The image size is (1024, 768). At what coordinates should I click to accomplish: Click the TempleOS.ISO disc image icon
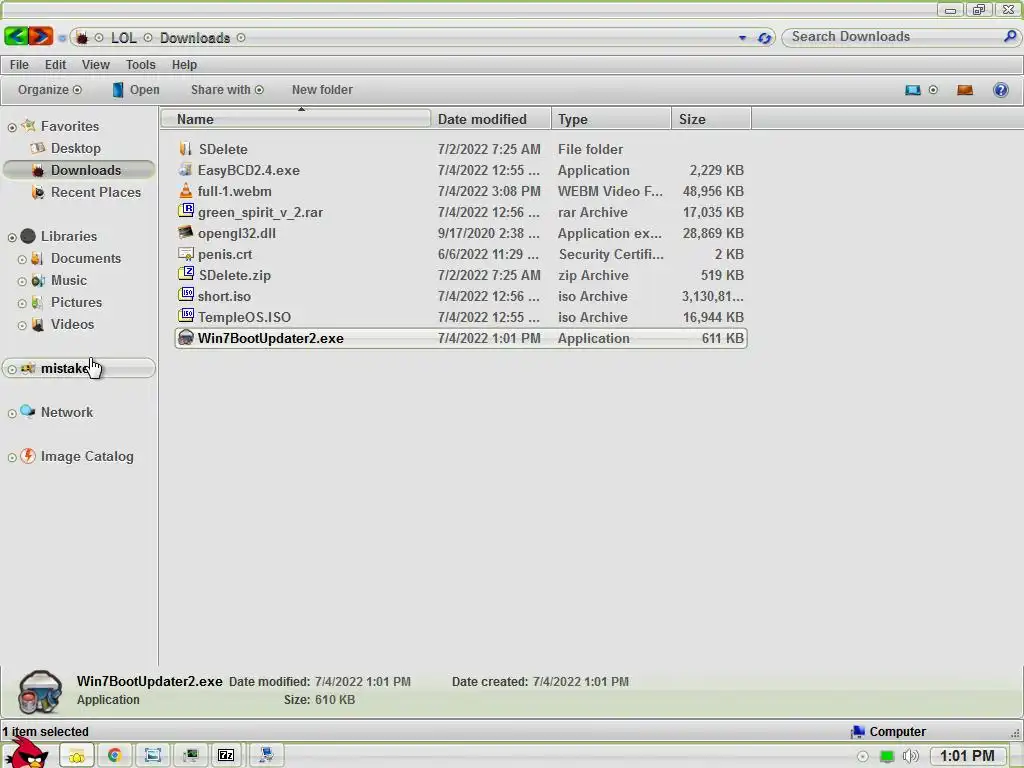(186, 315)
